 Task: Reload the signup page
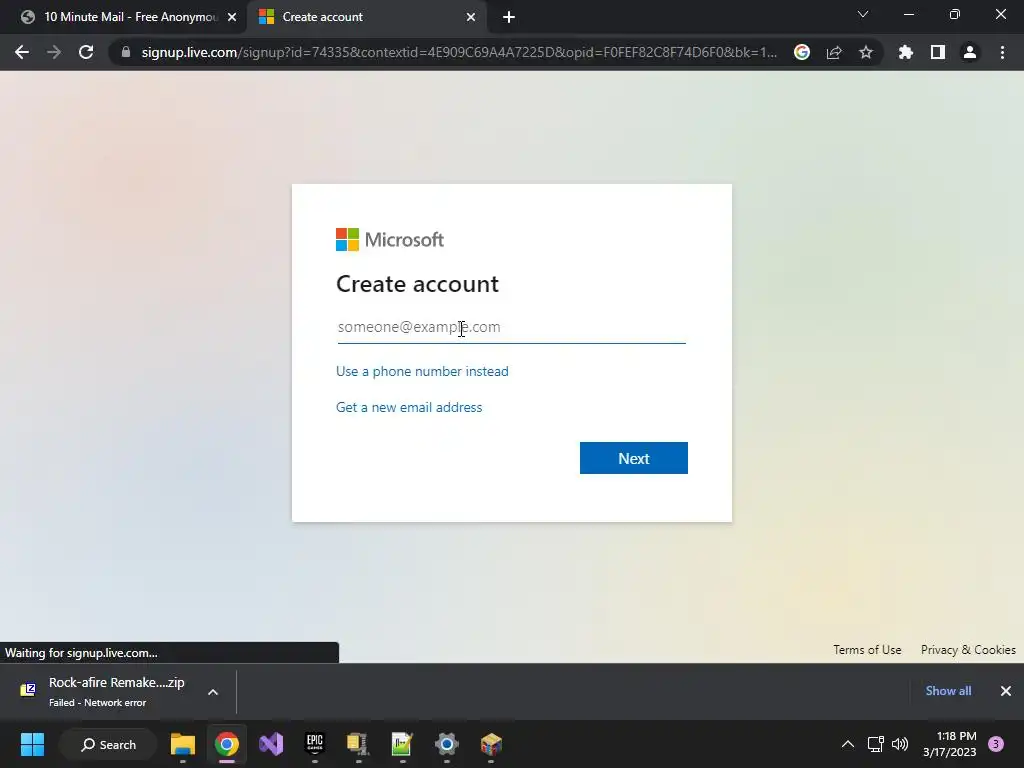point(86,52)
